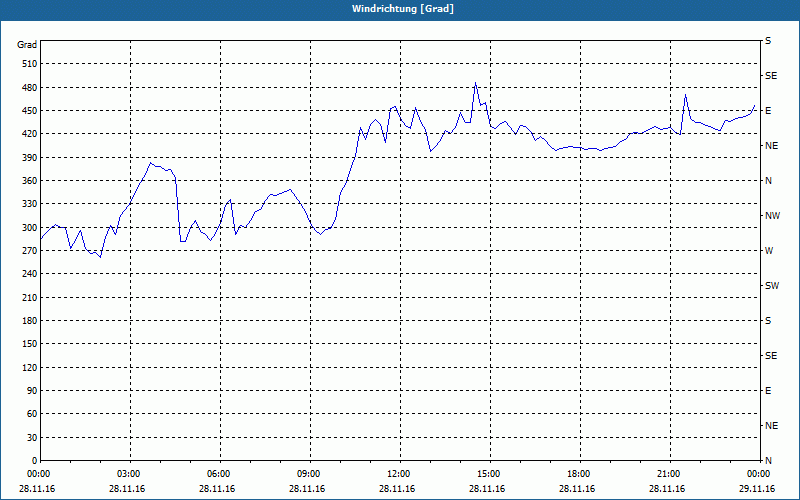Click the 28.11.16 date under 18:00
The width and height of the screenshot is (800, 500).
(578, 489)
